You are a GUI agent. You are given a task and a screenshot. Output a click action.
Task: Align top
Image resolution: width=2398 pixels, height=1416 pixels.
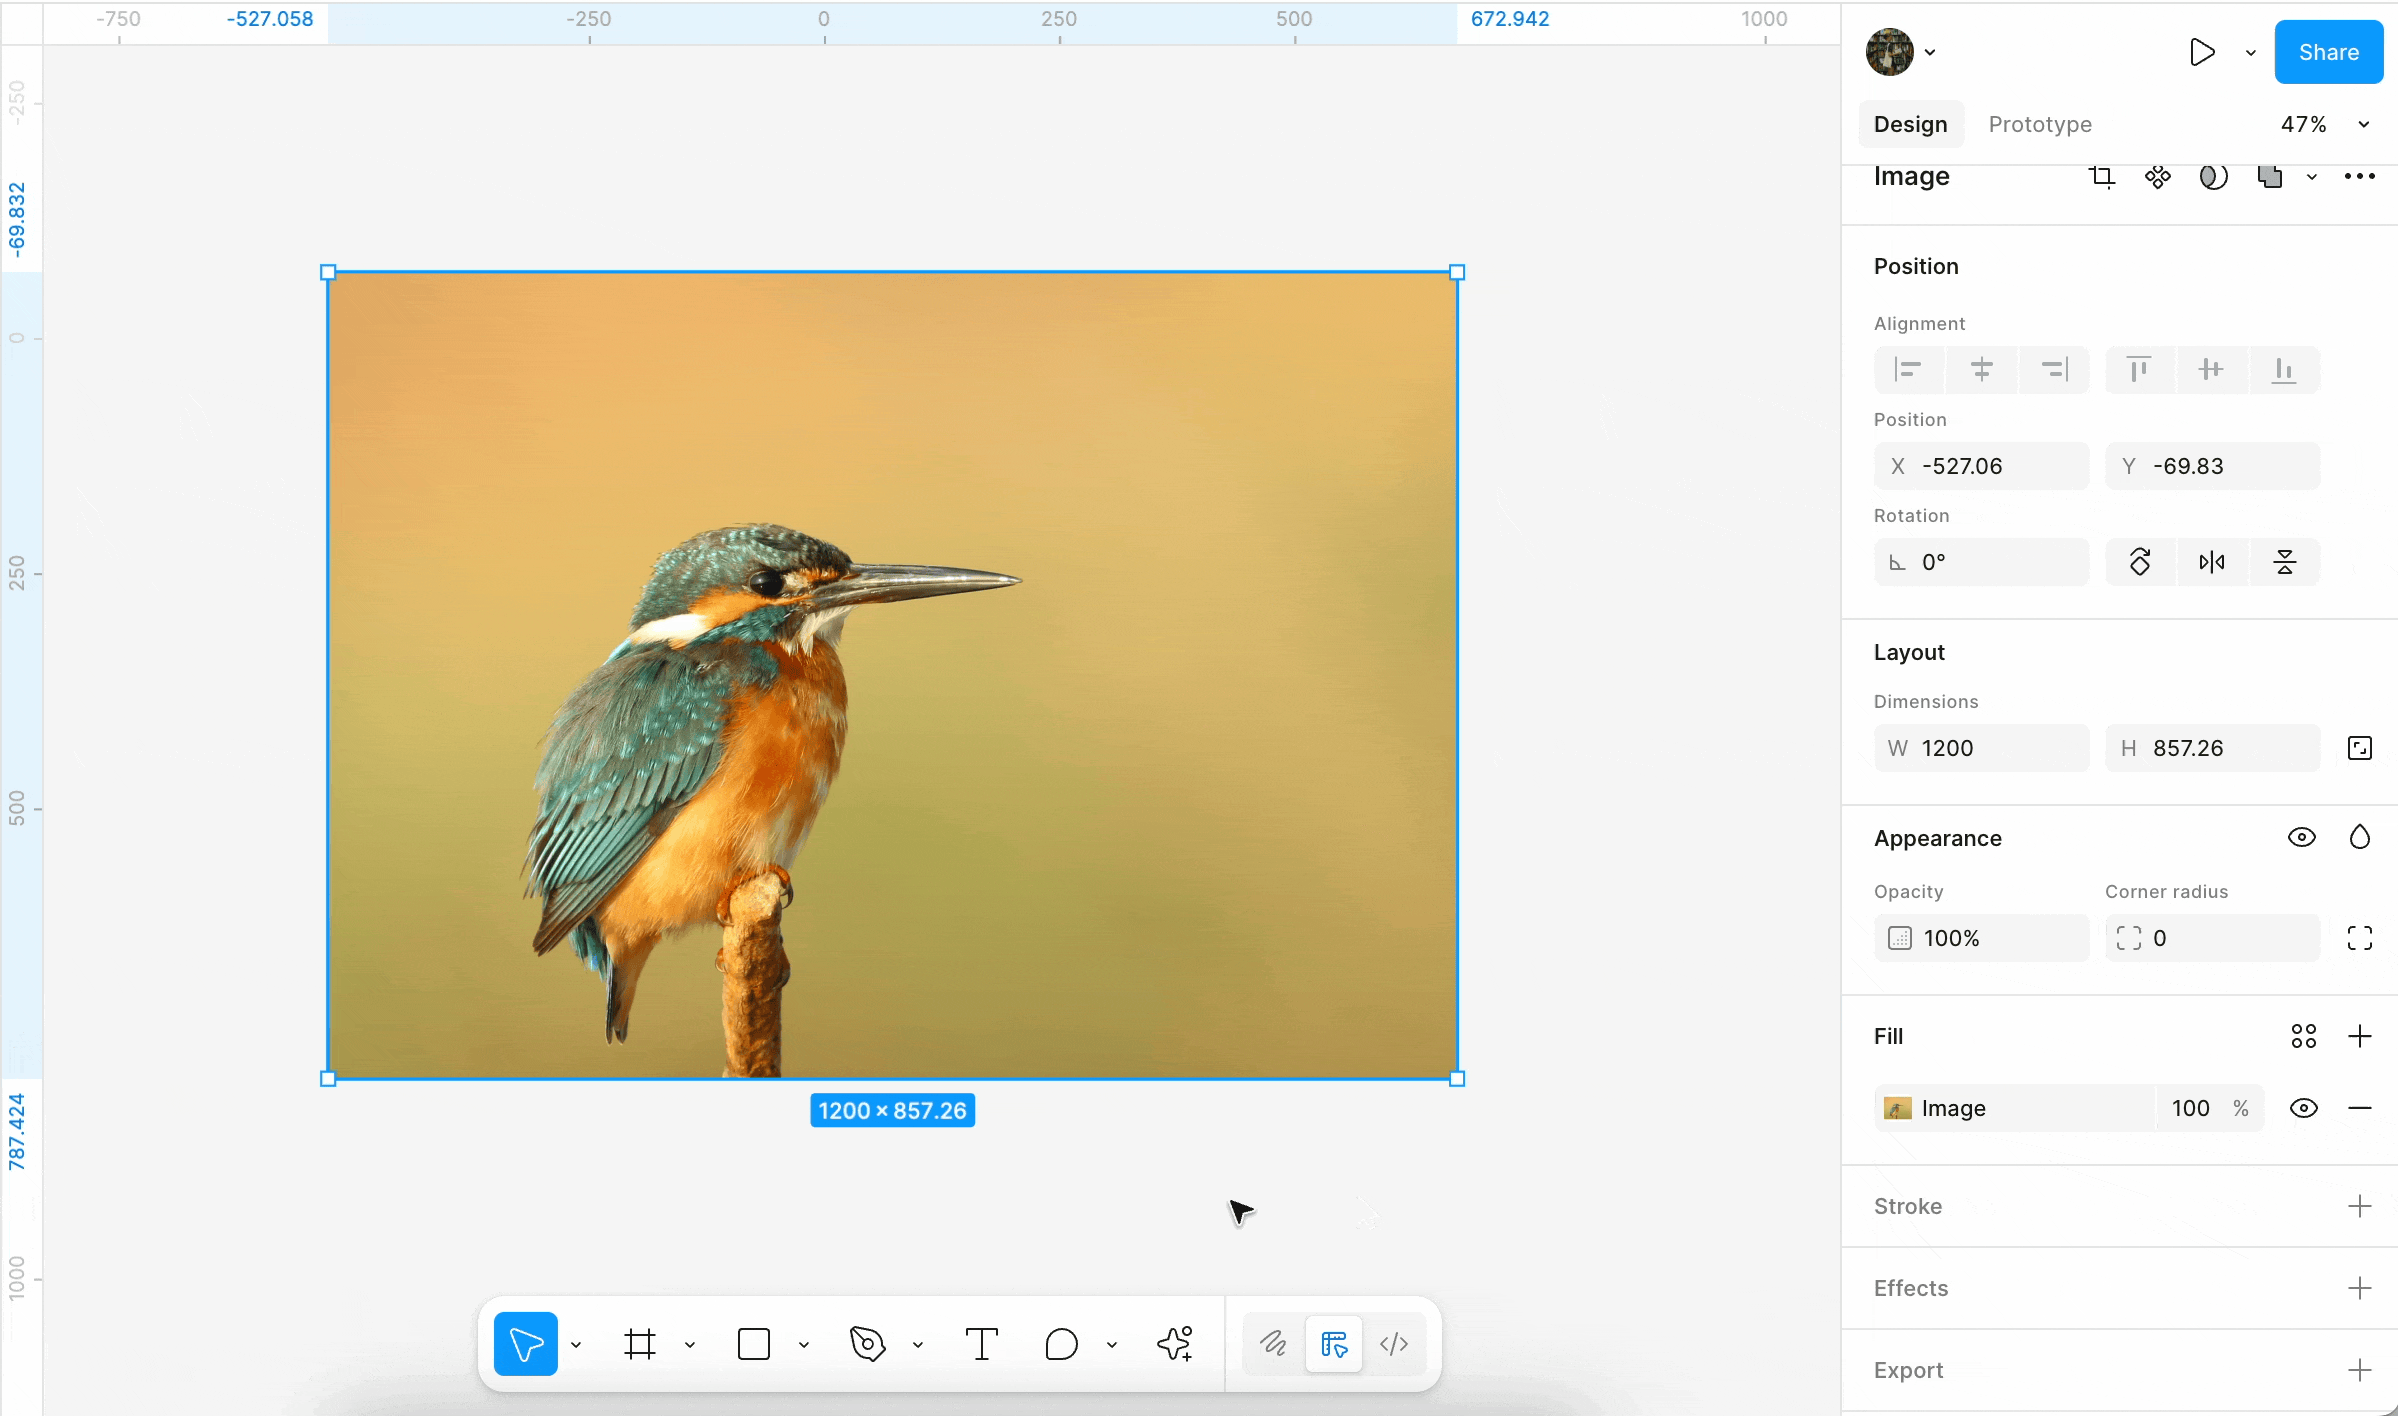pos(2140,370)
